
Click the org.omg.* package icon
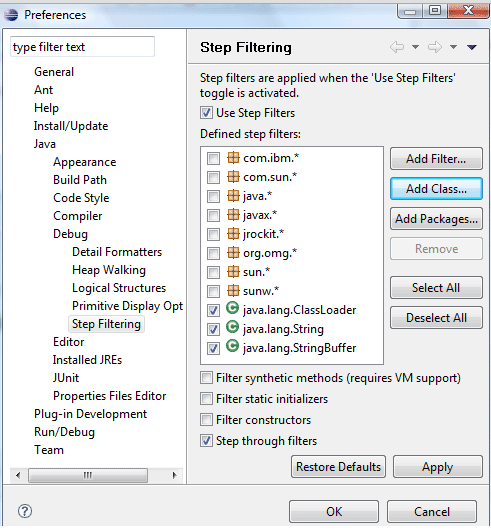pos(233,252)
